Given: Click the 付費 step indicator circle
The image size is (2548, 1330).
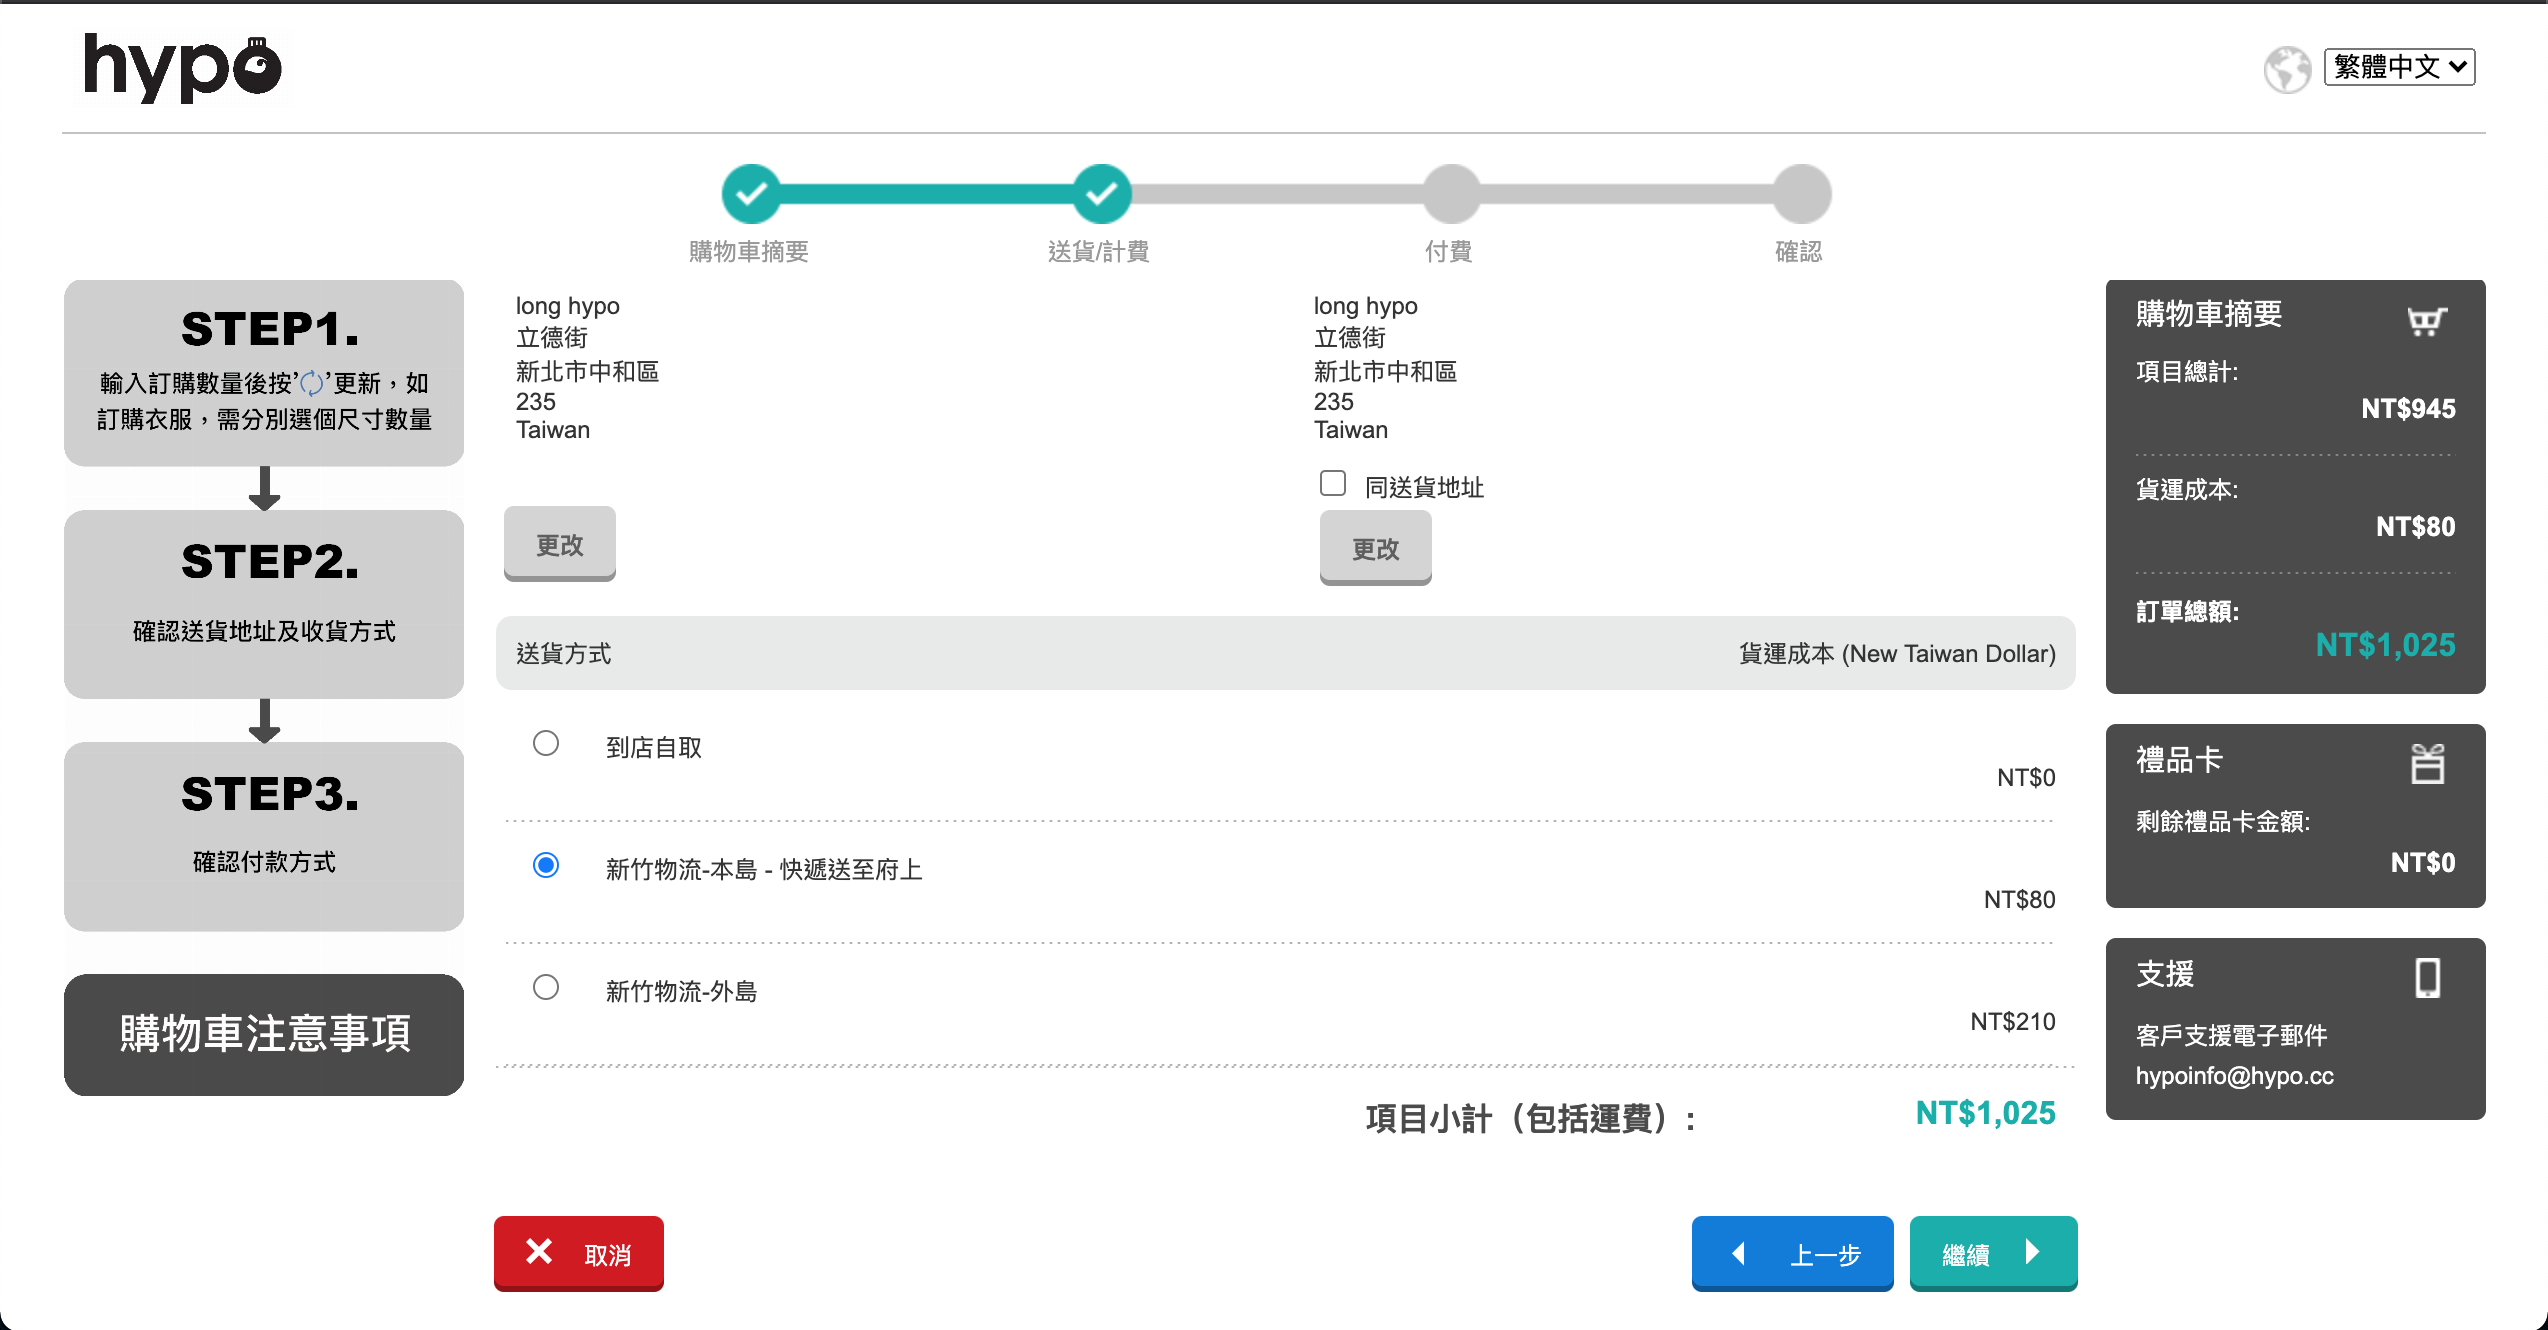Looking at the screenshot, I should pos(1451,194).
